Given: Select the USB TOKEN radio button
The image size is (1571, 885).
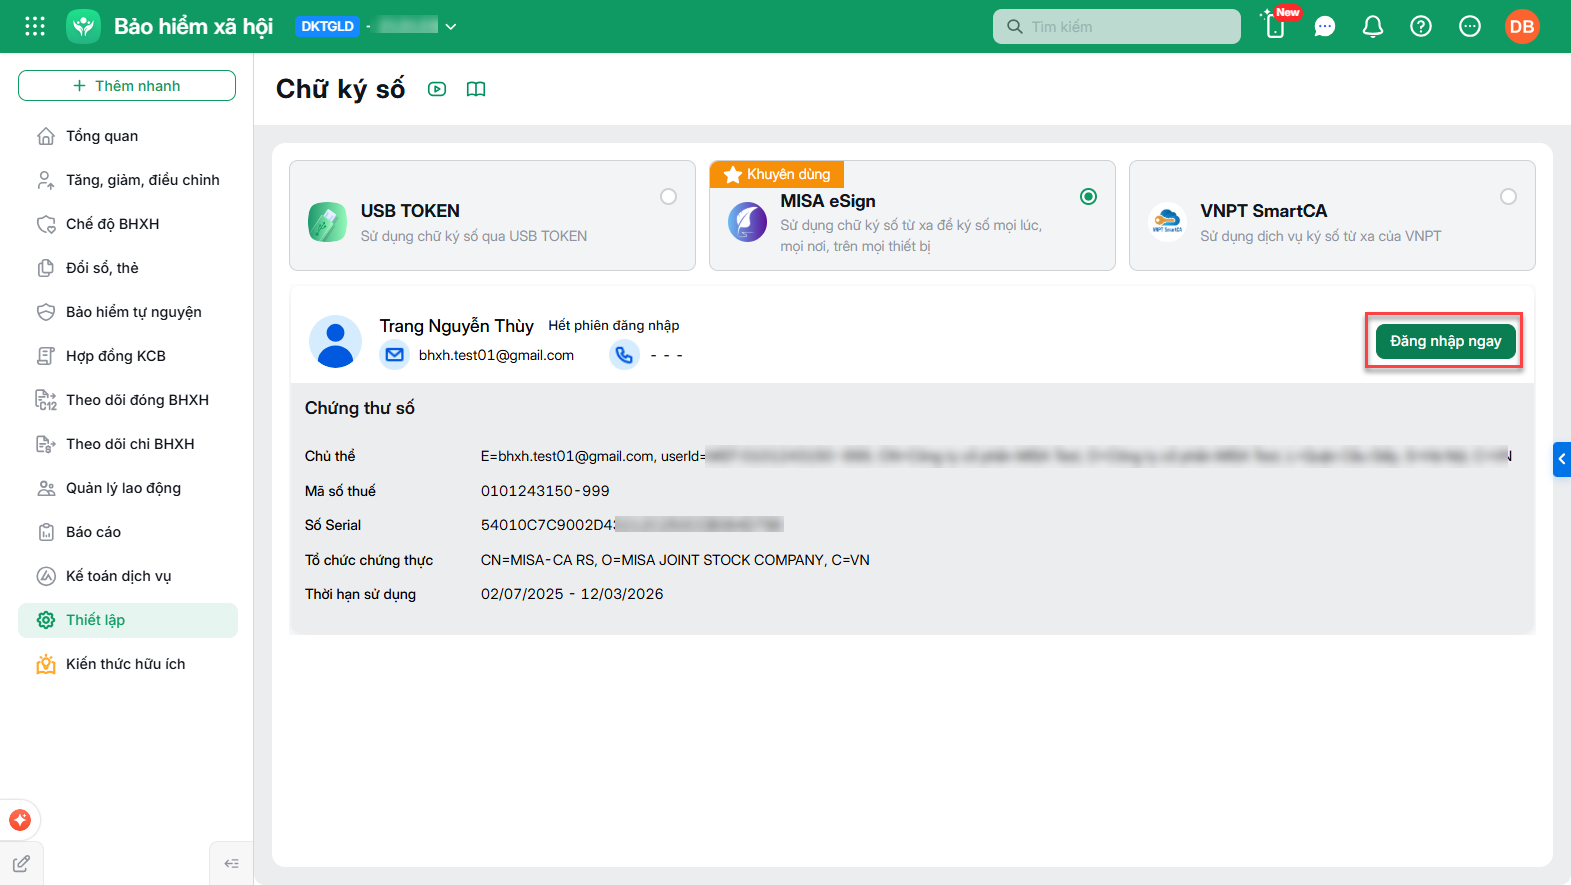Looking at the screenshot, I should (x=668, y=197).
